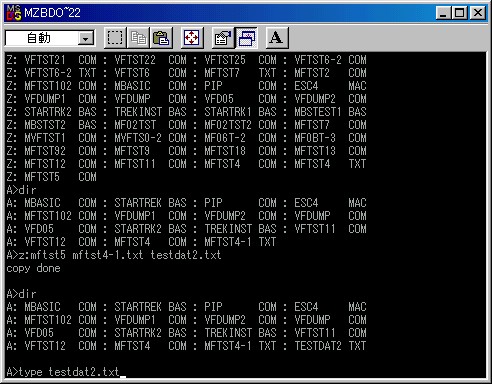Click the MZBDO~22 title bar text
Viewport: 492px width, 384px height.
(52, 13)
